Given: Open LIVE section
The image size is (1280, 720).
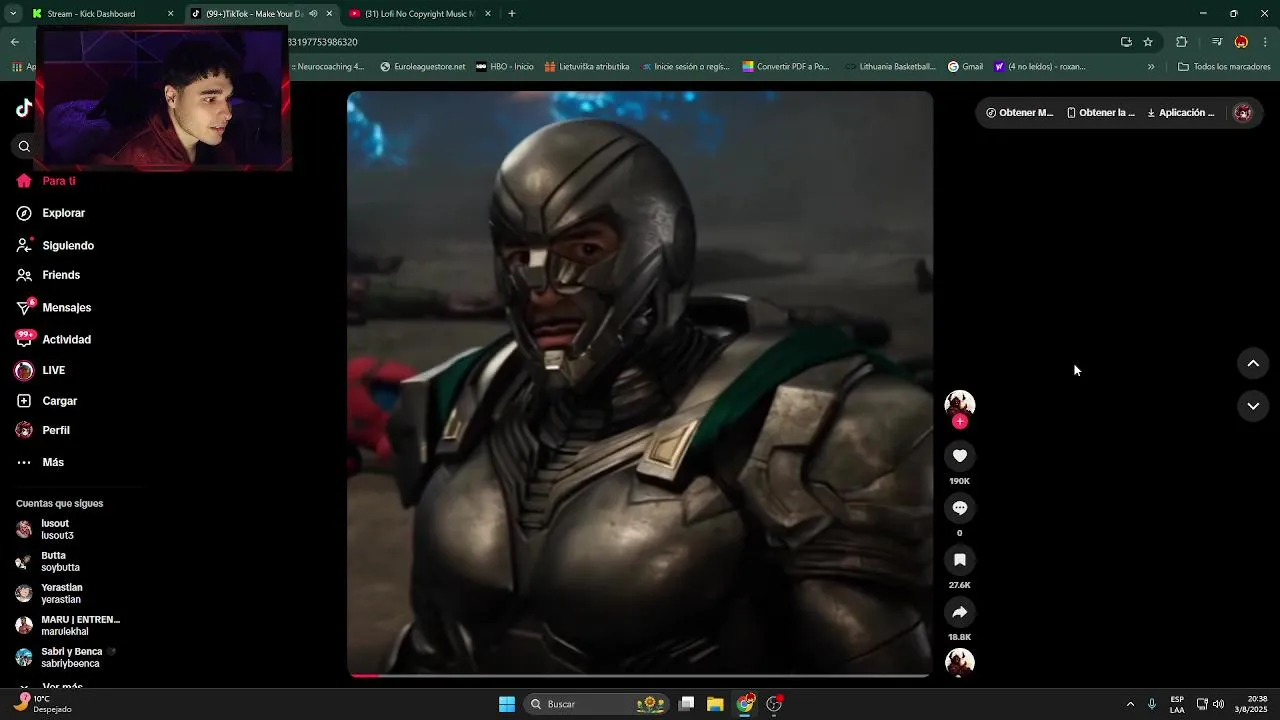Looking at the screenshot, I should coord(41,370).
